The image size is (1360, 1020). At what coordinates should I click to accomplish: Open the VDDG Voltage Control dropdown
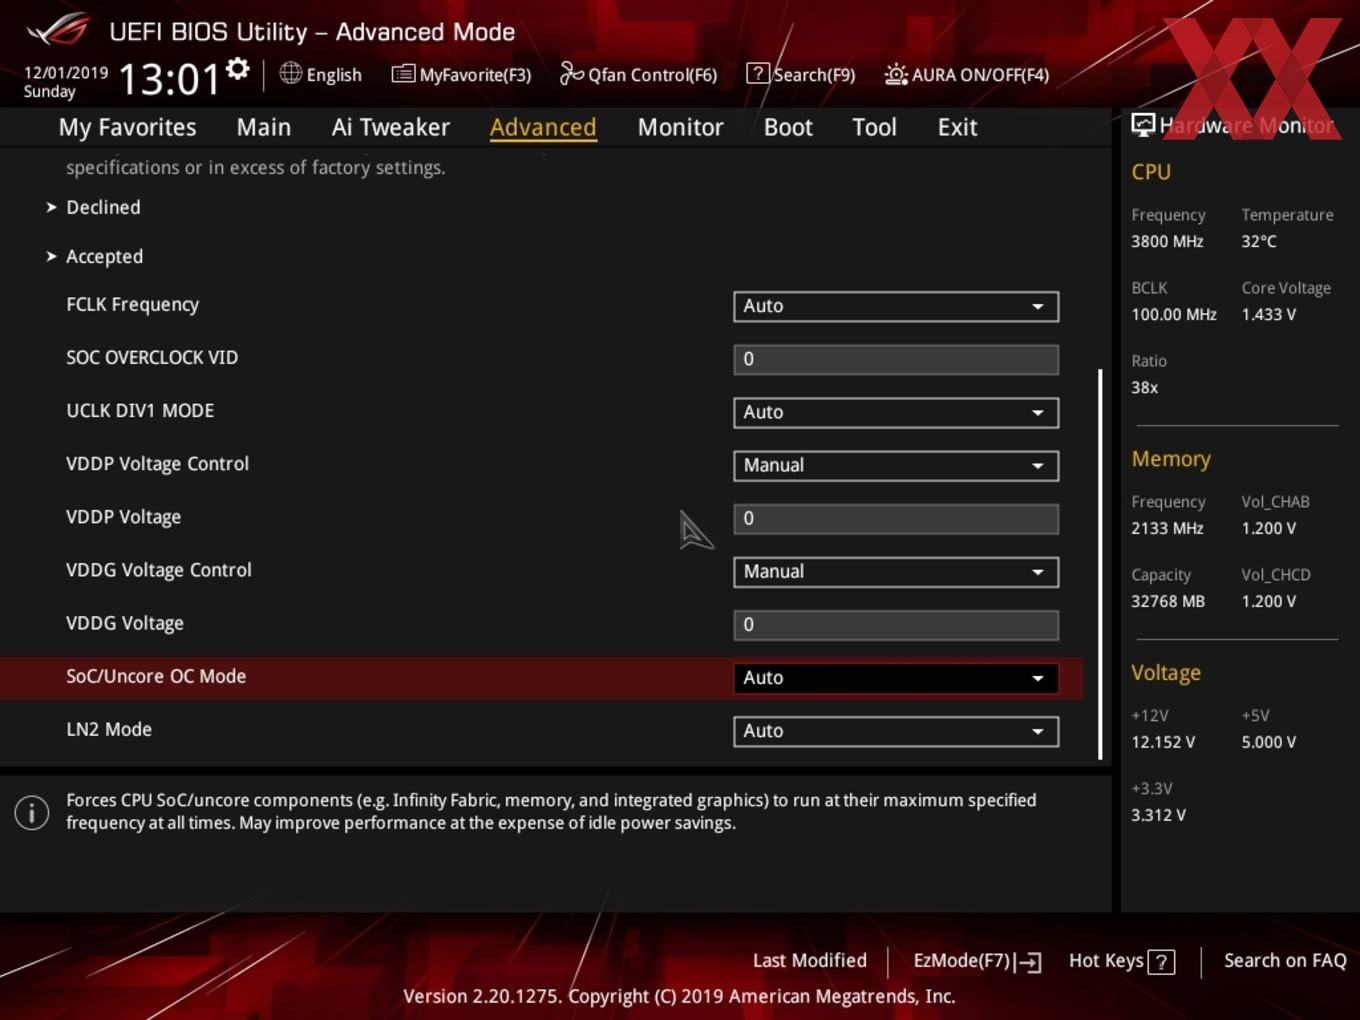[x=896, y=571]
